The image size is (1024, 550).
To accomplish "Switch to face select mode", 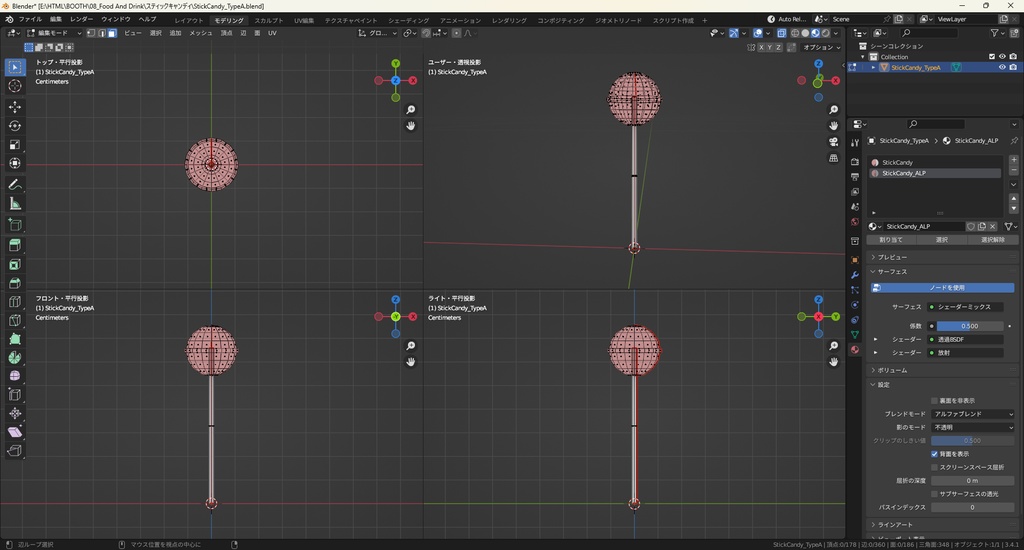I will point(112,33).
